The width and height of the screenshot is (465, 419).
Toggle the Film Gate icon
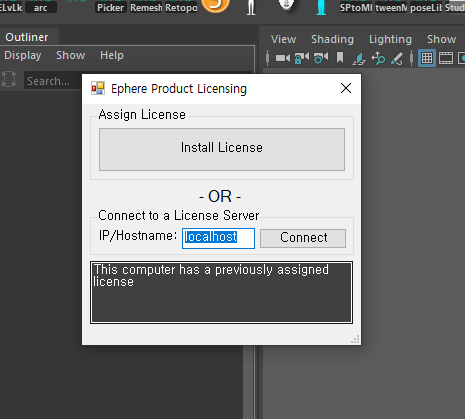tap(446, 58)
